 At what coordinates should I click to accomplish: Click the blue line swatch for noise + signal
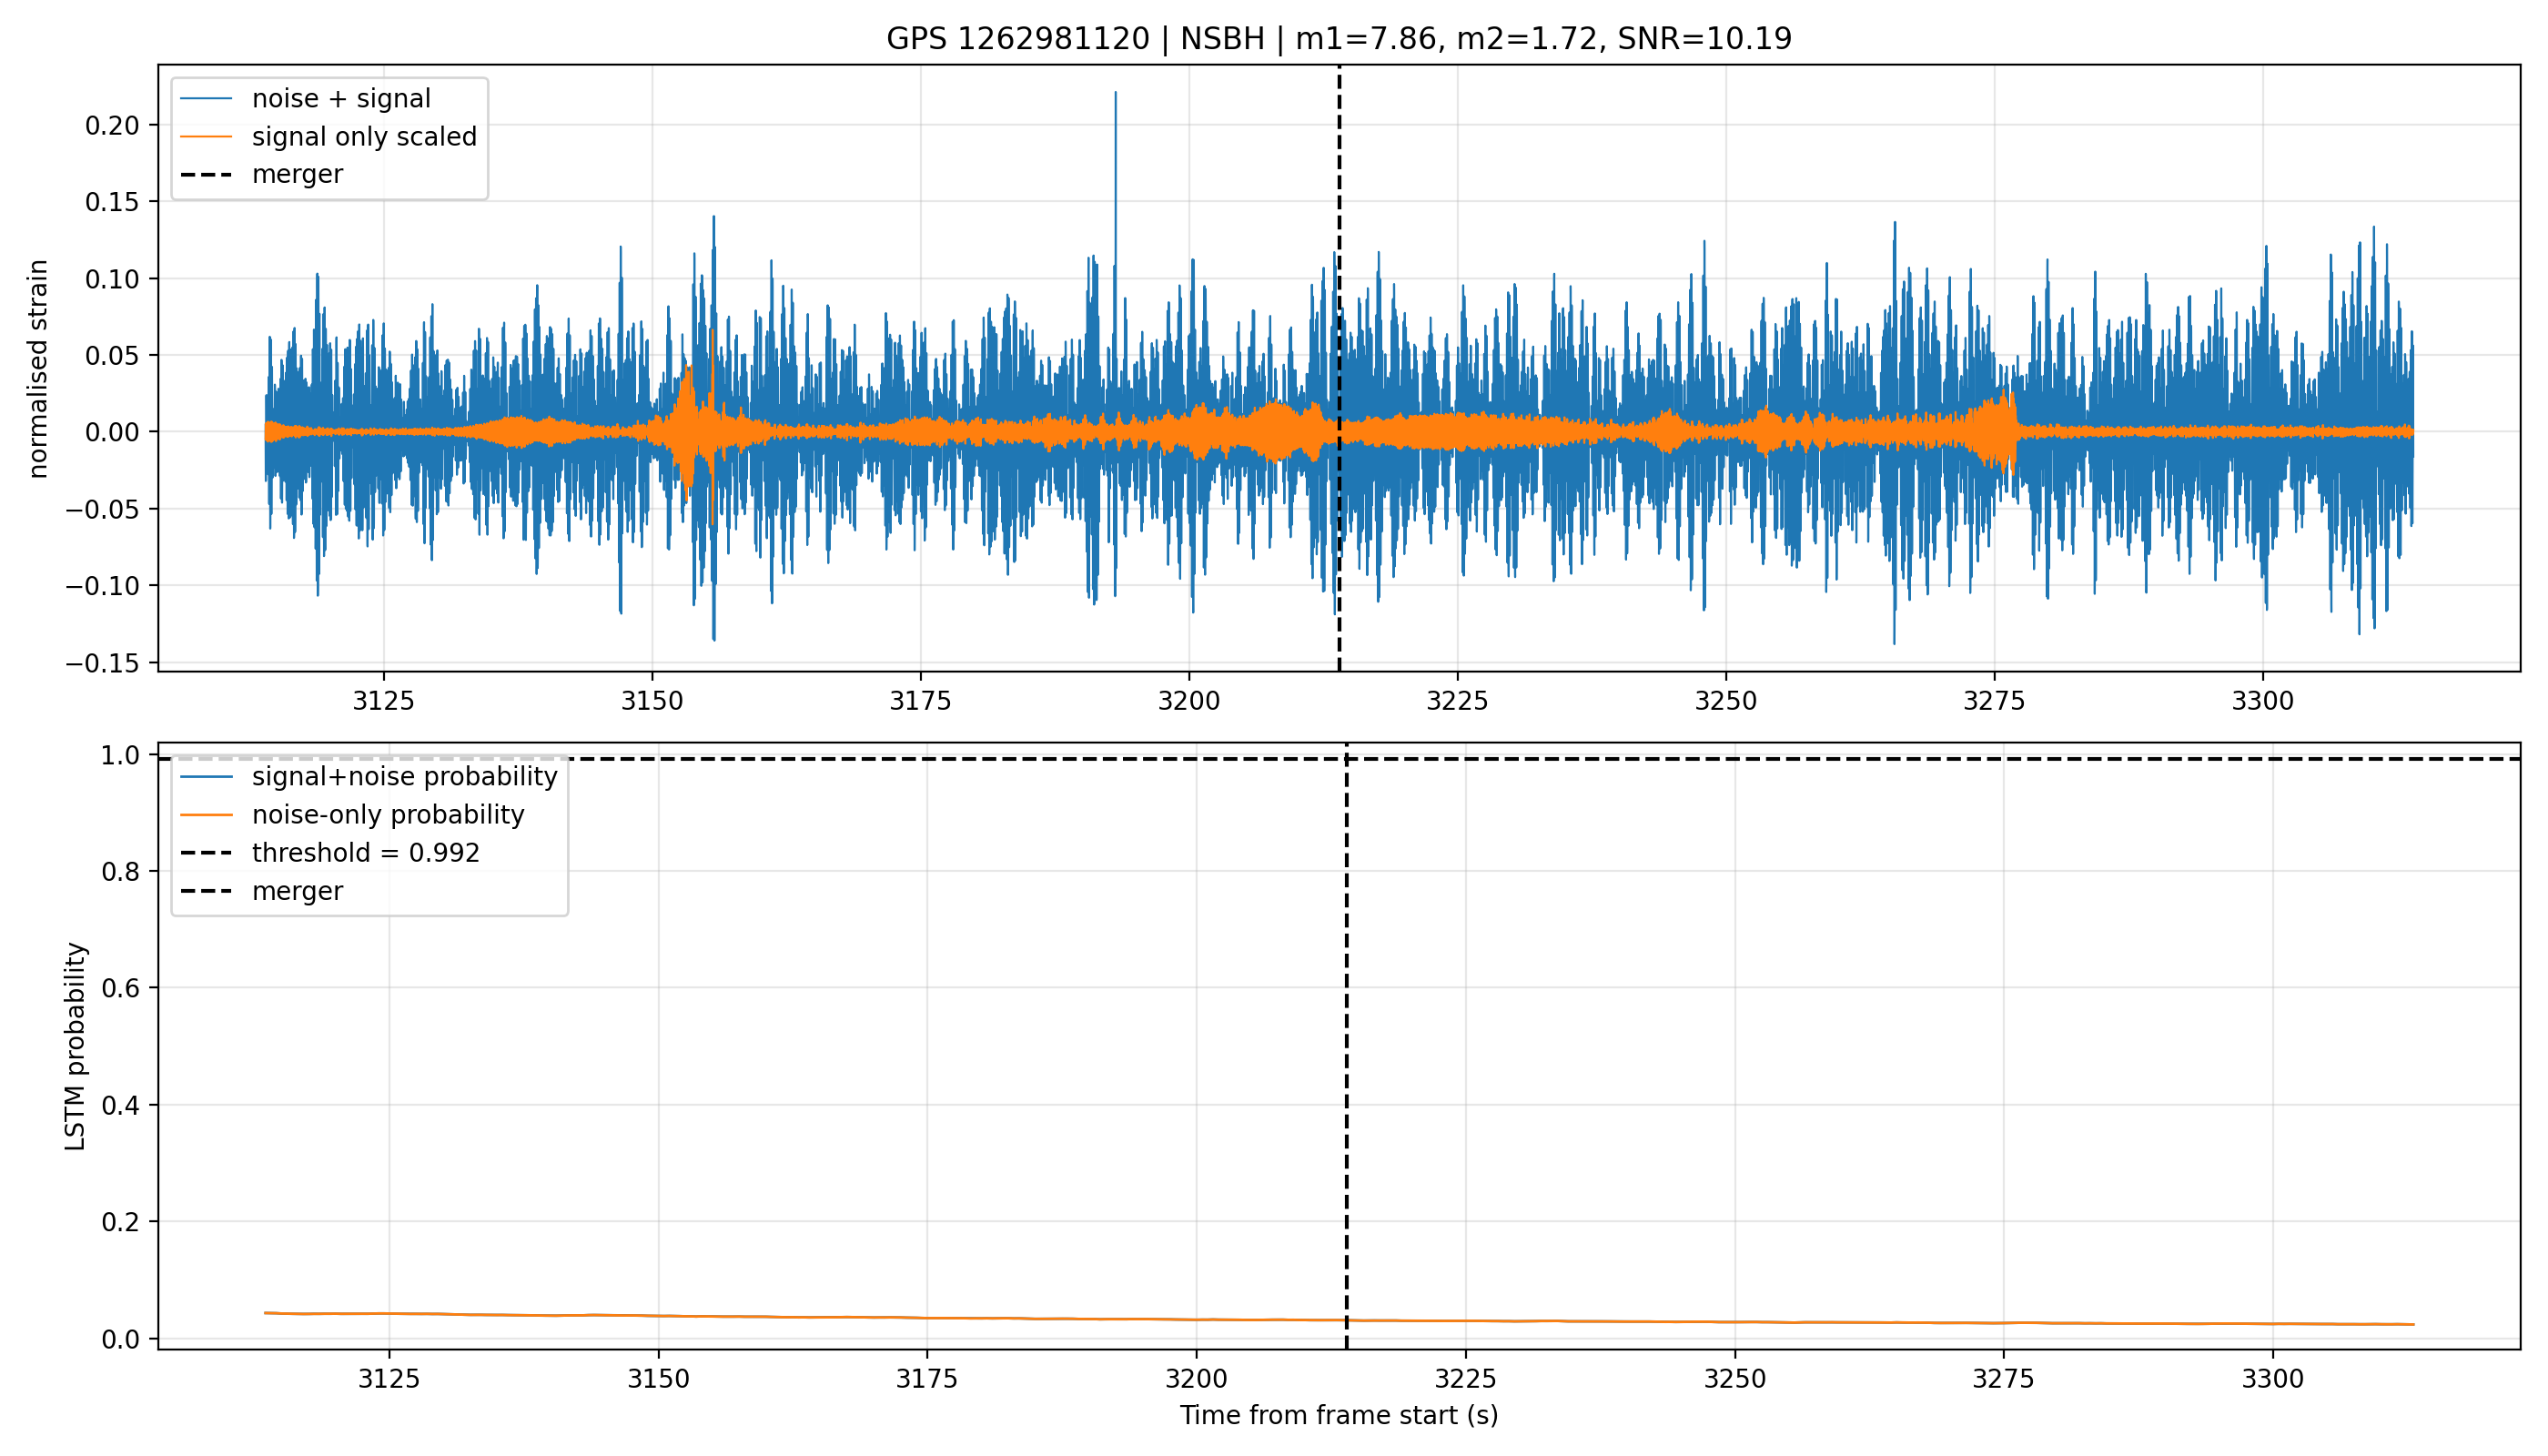point(206,99)
